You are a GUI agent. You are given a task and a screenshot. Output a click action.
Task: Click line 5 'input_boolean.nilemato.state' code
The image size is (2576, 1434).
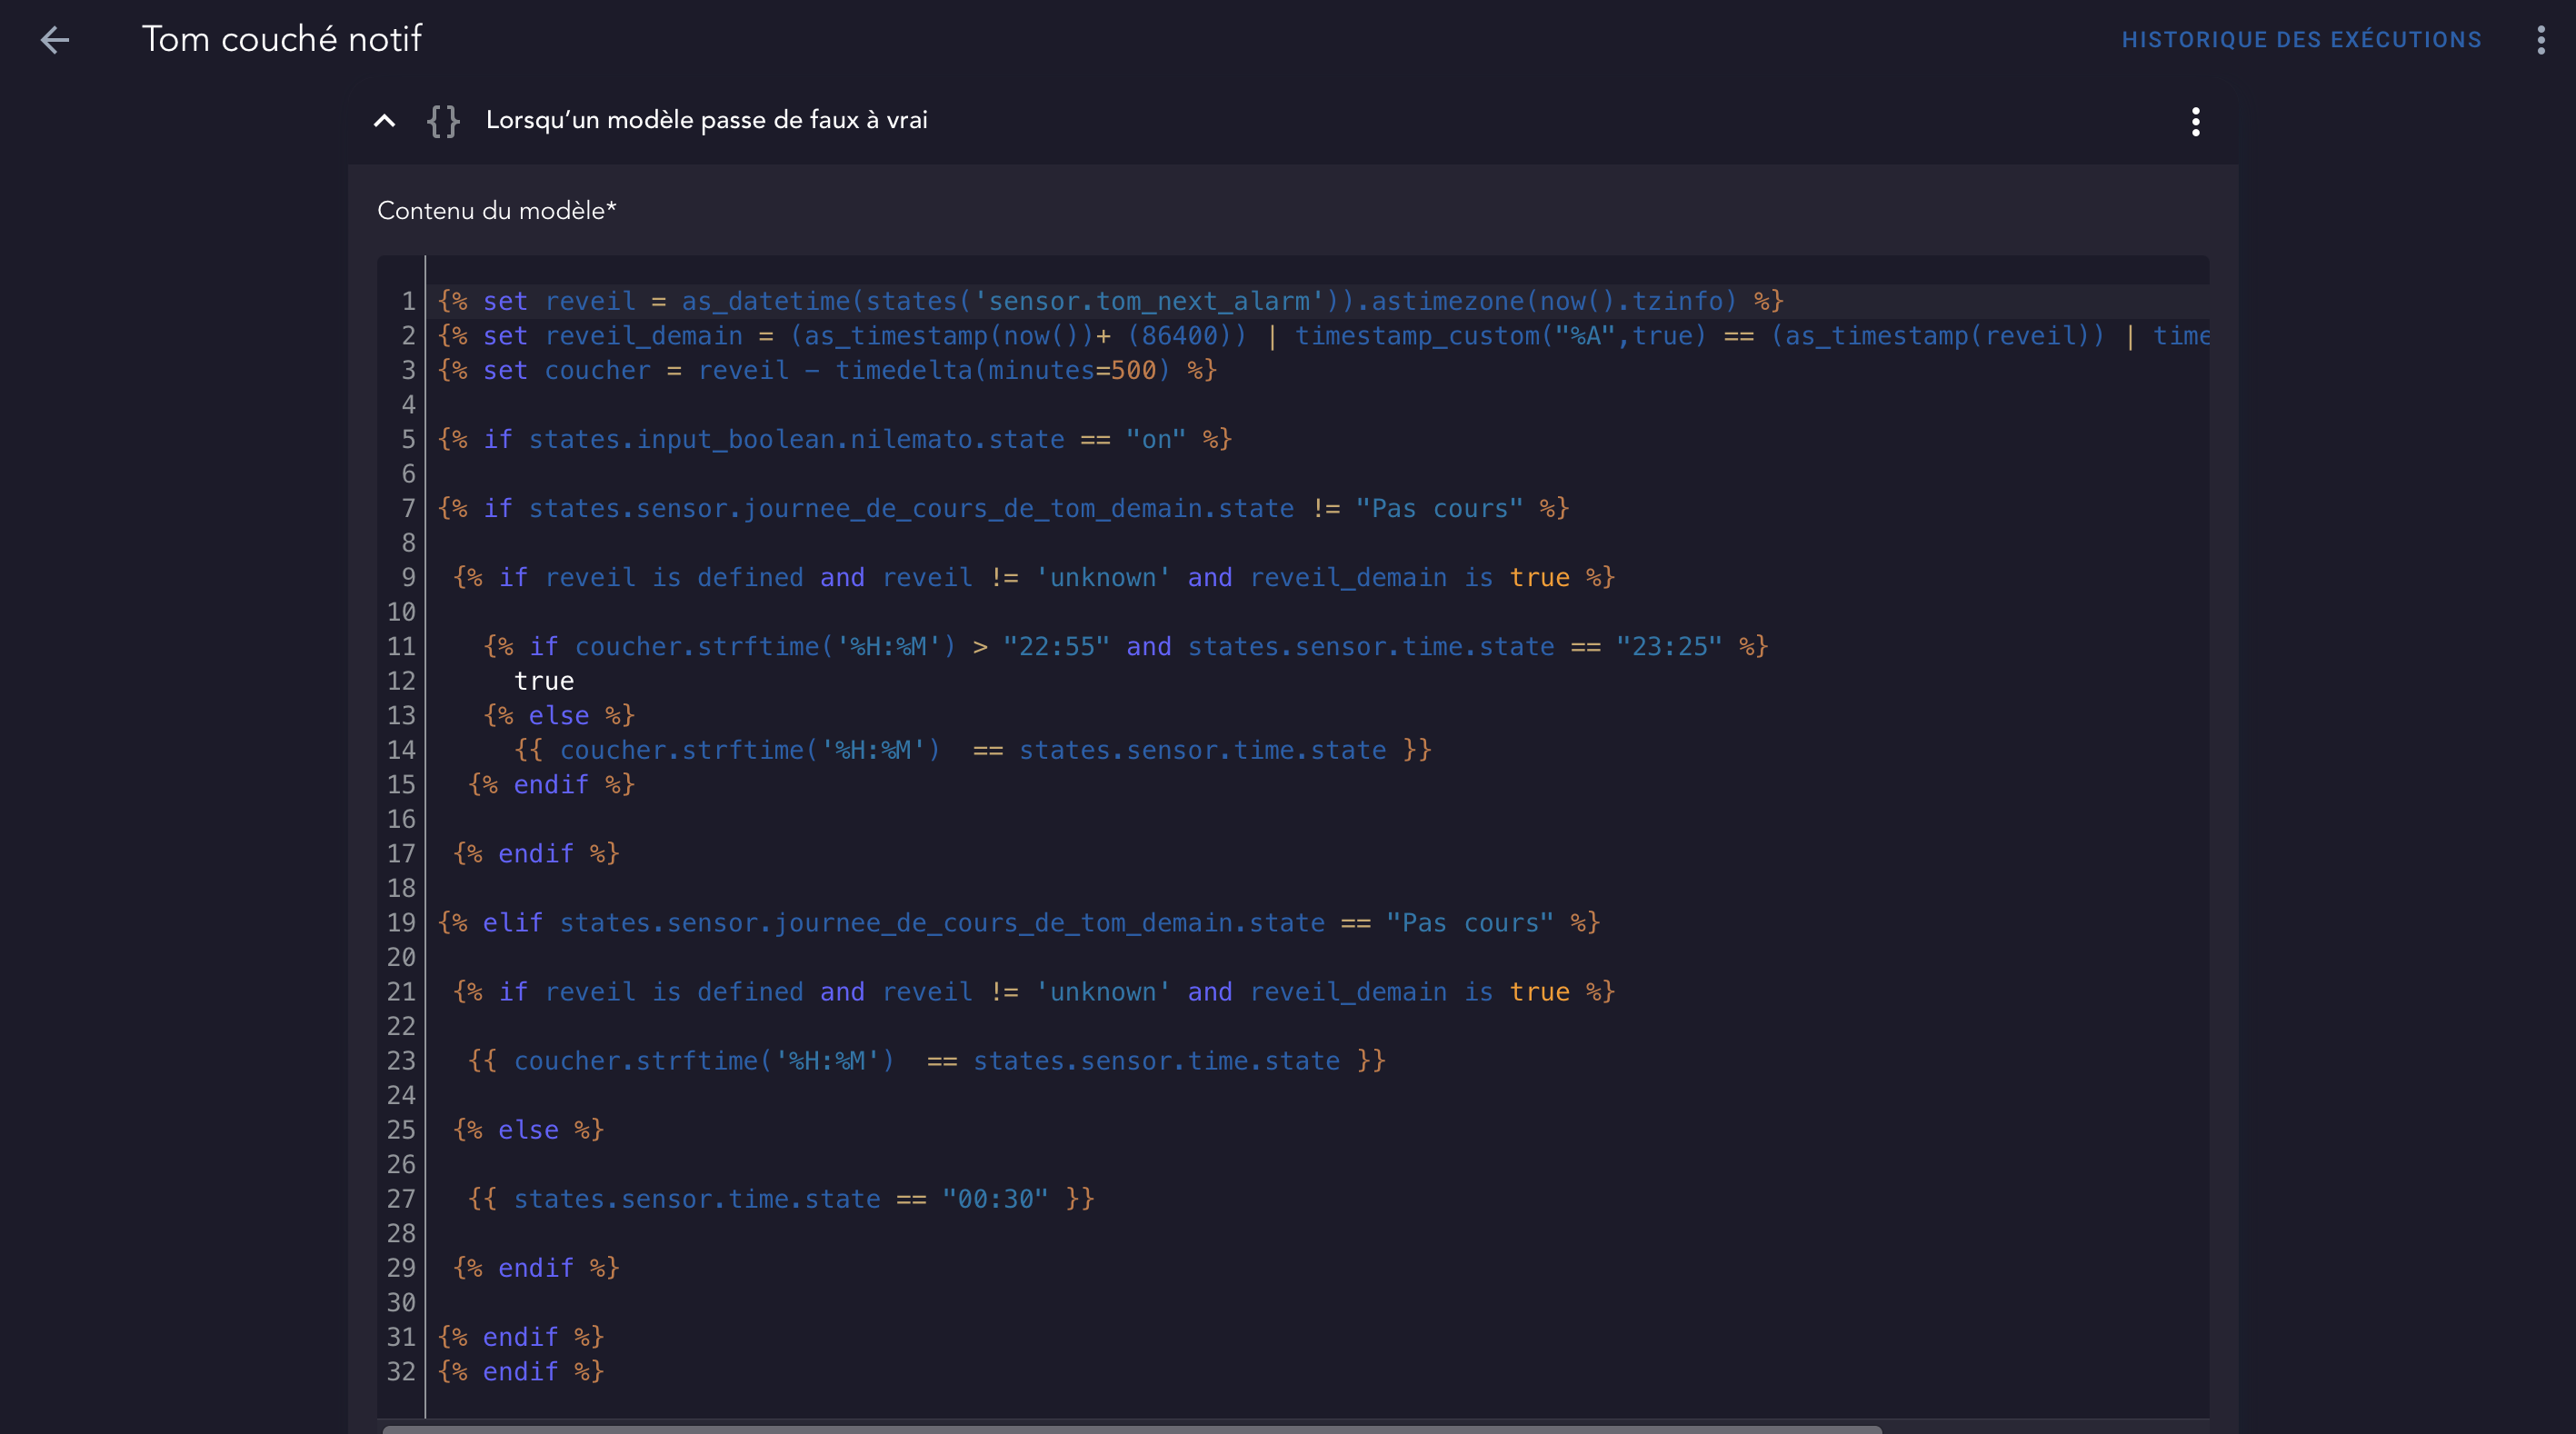point(834,439)
